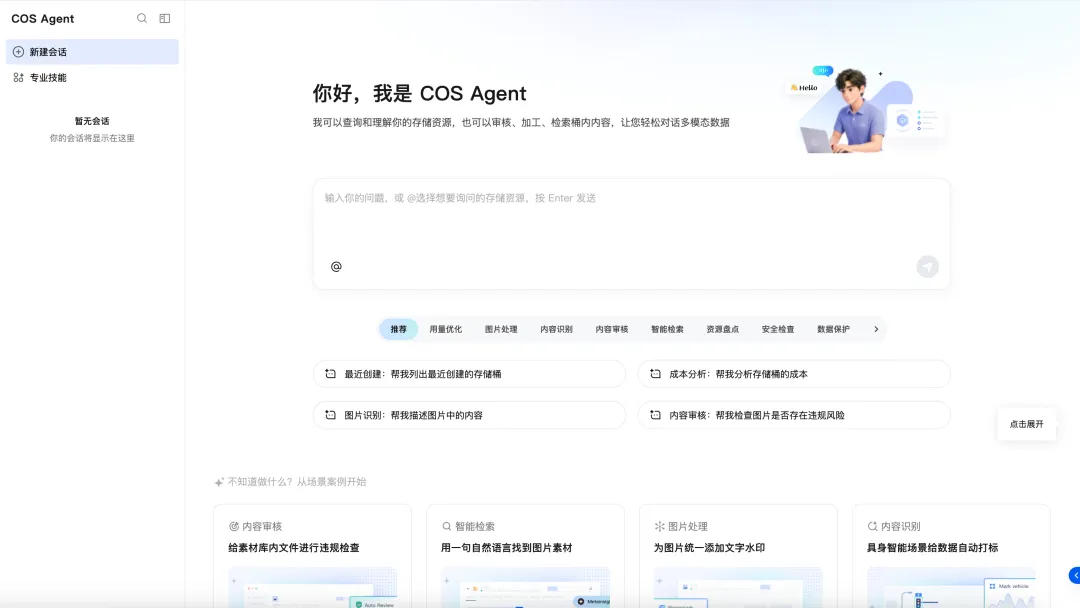
Task: Select the 智能检索 tab
Action: (x=667, y=329)
